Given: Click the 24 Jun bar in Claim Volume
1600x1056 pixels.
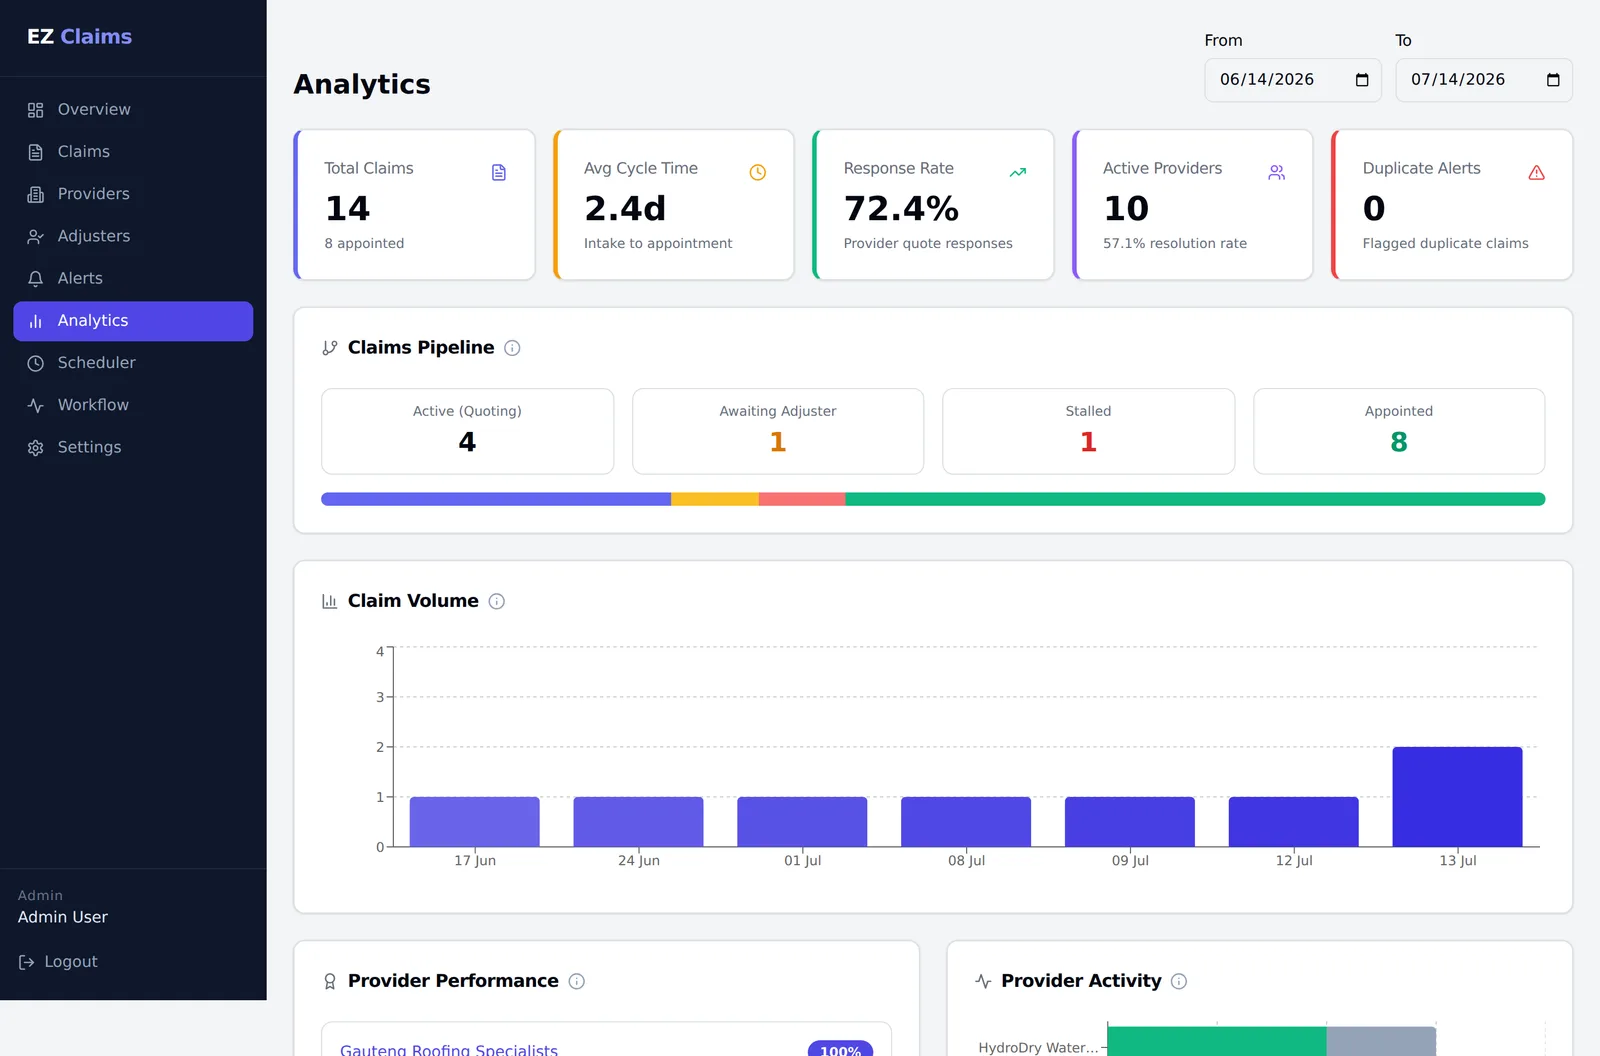Looking at the screenshot, I should click(638, 822).
